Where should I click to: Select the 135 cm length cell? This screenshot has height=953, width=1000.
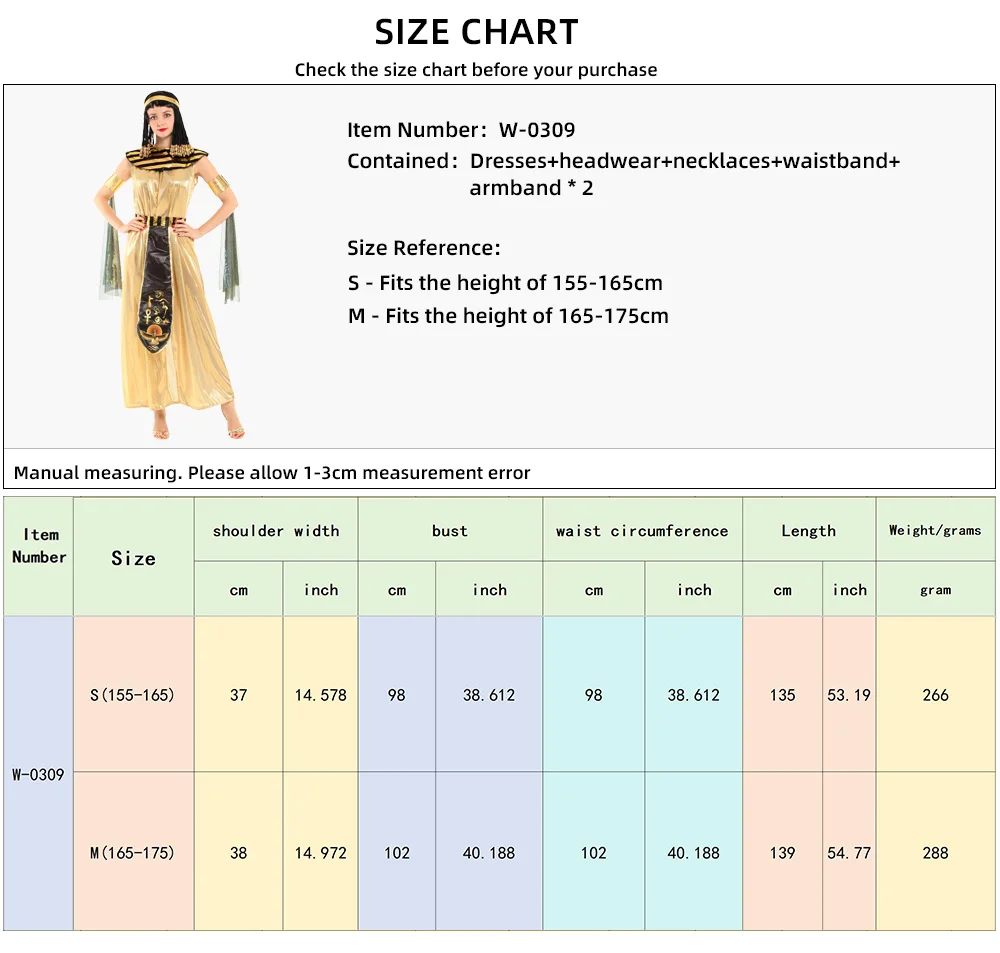pos(783,695)
